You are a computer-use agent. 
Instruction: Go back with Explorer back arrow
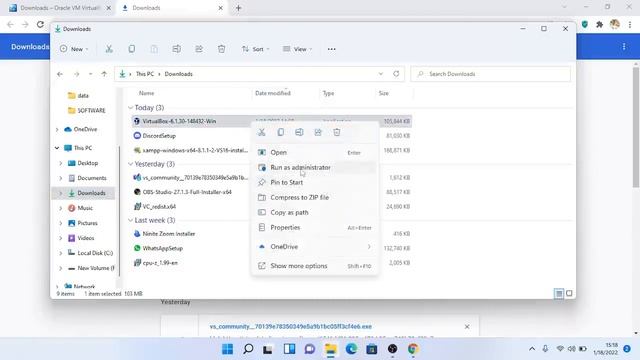[60, 74]
